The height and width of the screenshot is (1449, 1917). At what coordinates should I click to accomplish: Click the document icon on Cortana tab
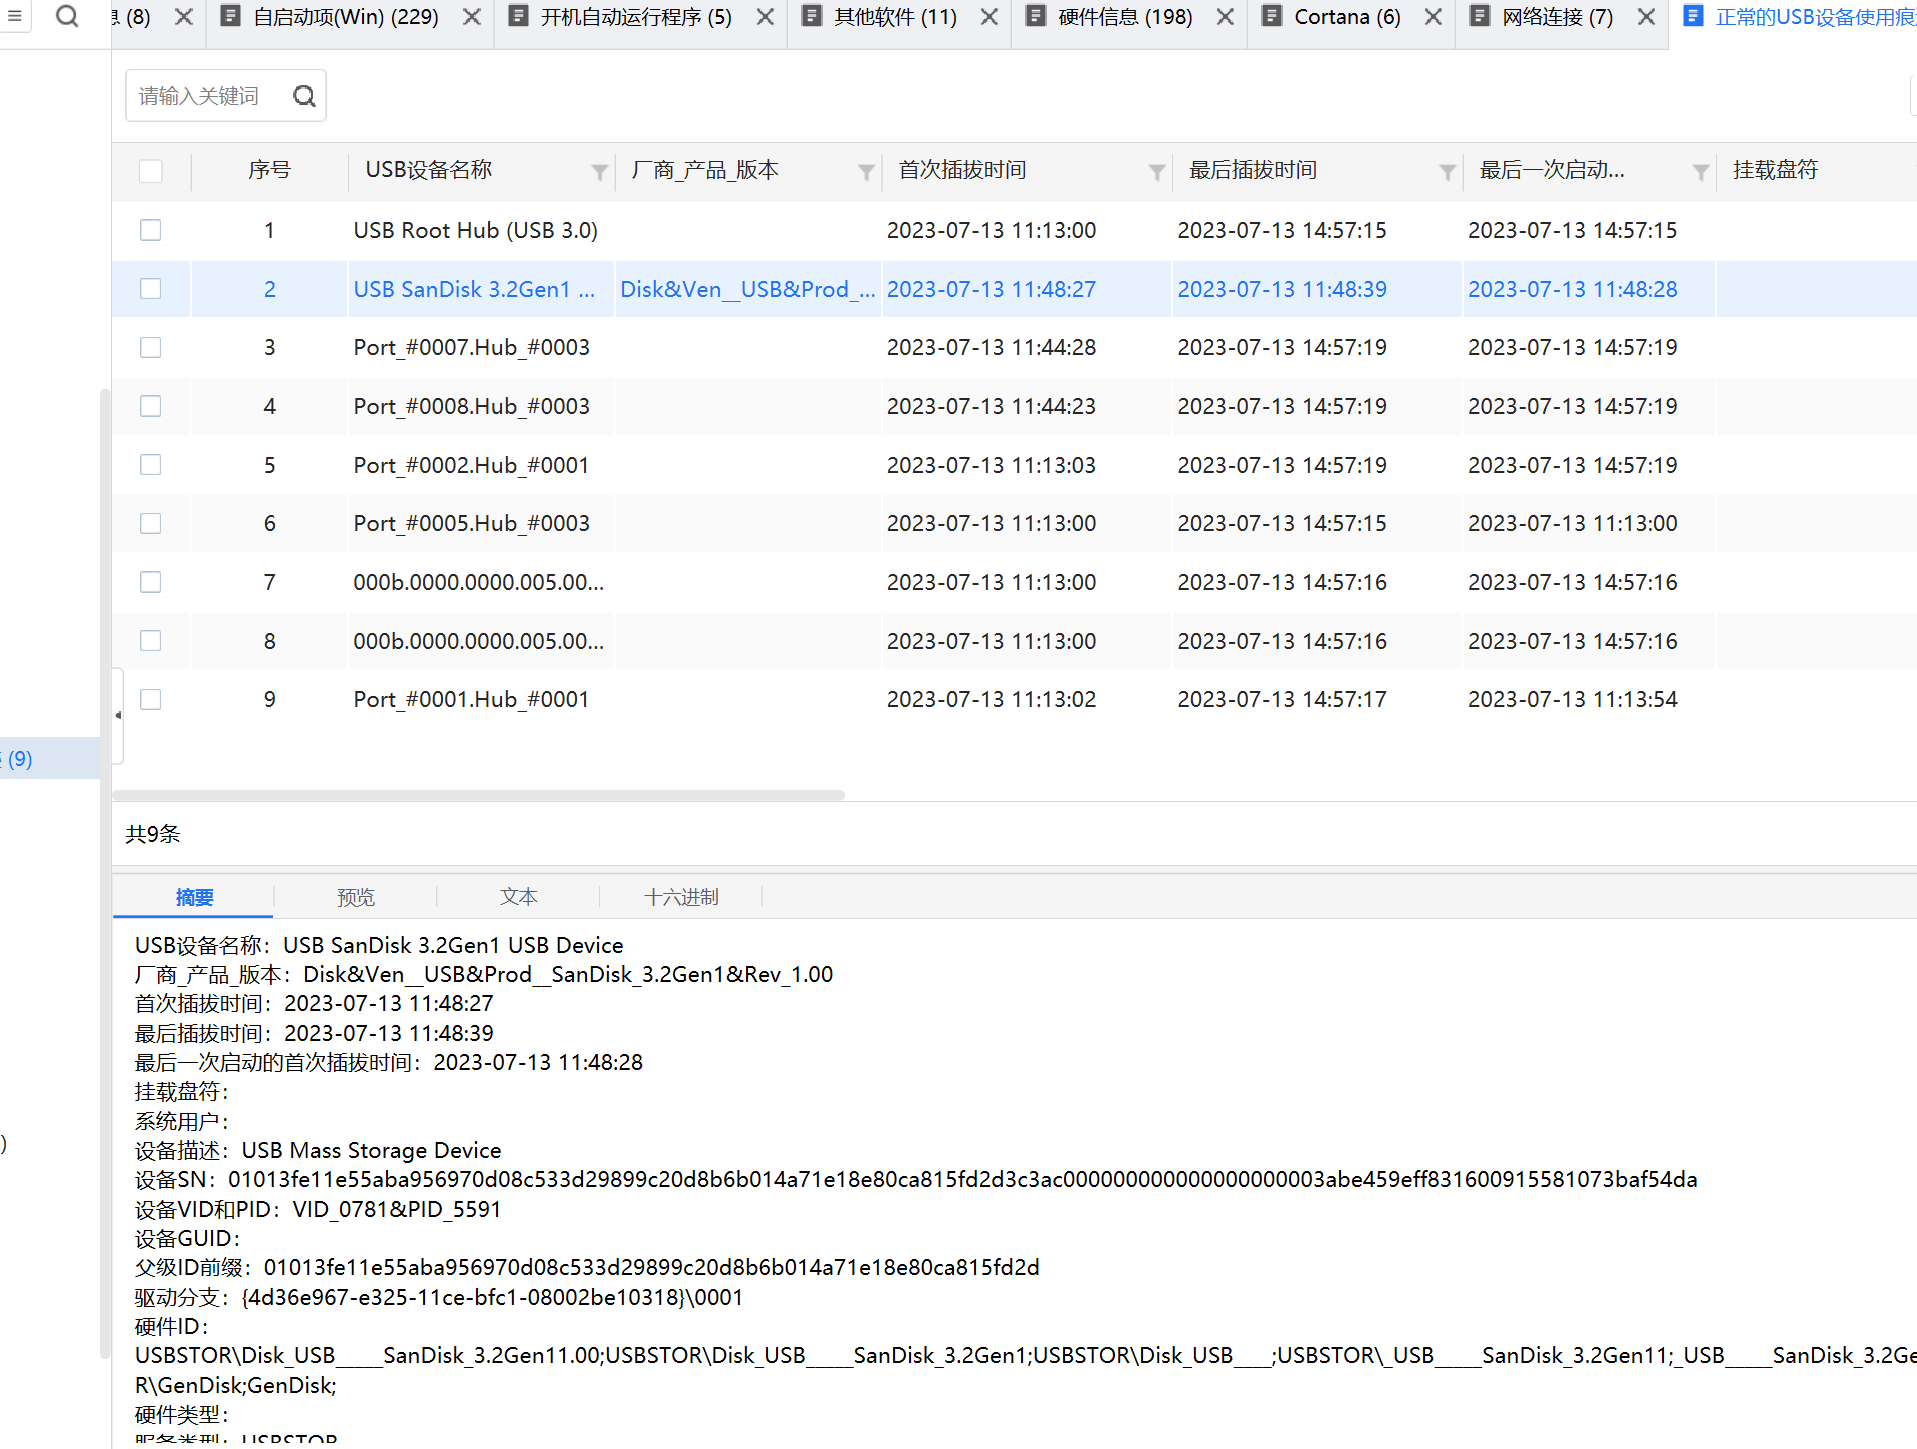(x=1272, y=16)
